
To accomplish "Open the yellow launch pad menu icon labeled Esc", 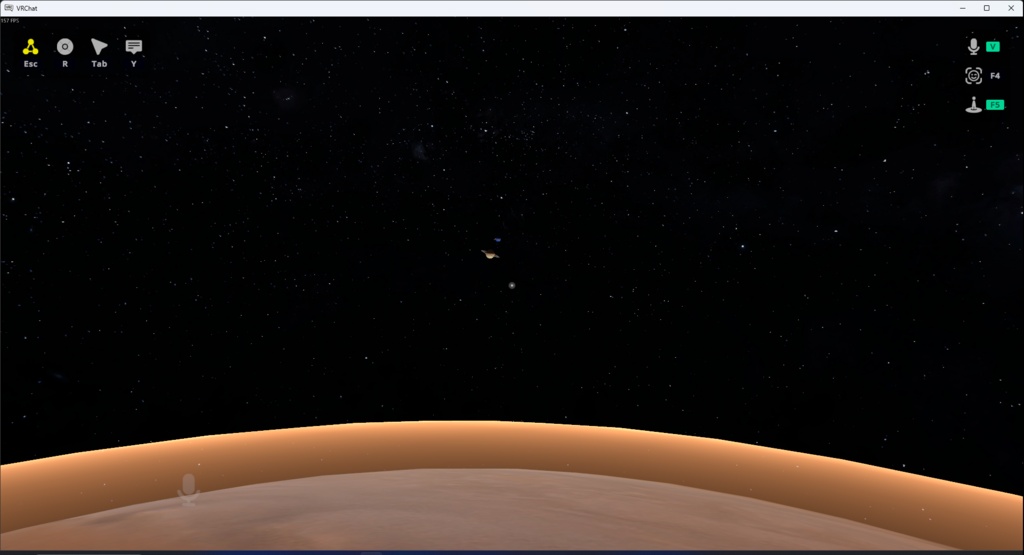I will [31, 47].
